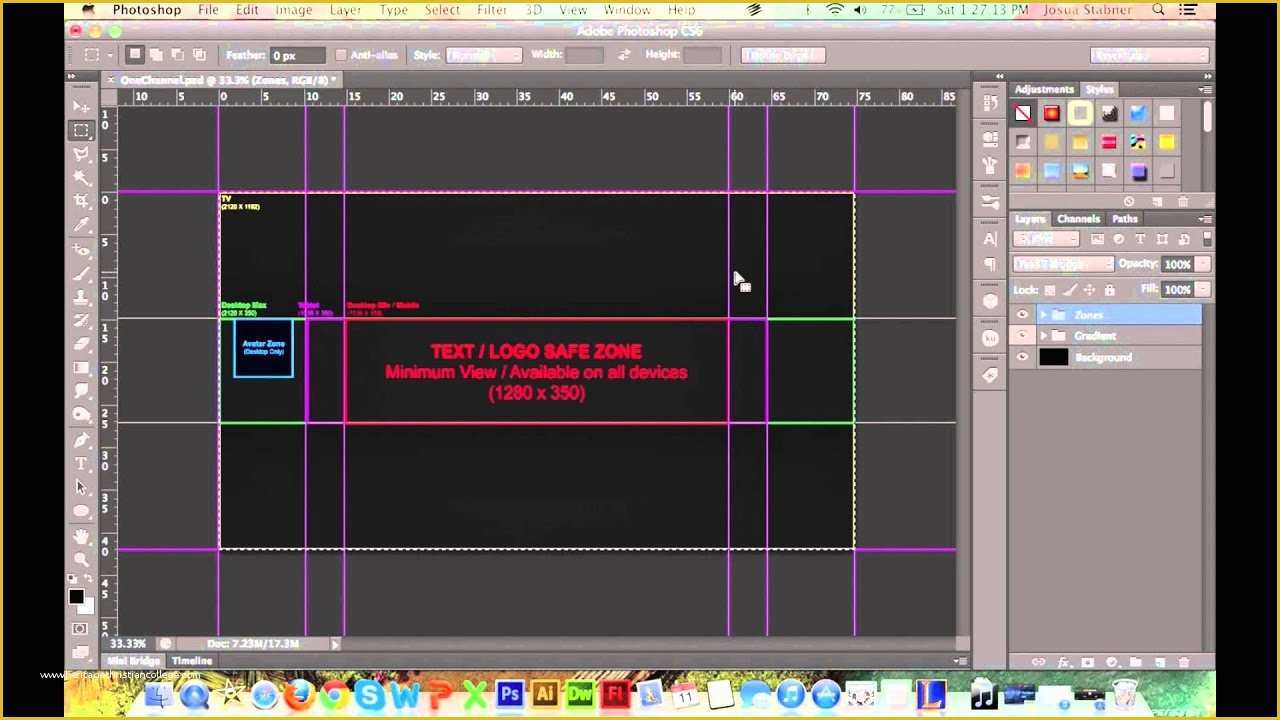Click Lock position icon
This screenshot has height=720, width=1280.
click(1089, 290)
